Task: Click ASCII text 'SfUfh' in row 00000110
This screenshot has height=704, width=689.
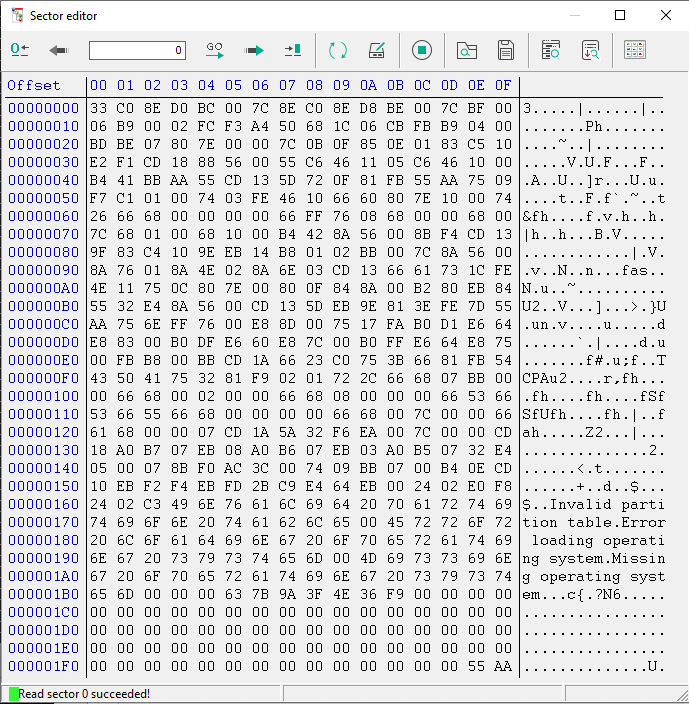Action: point(544,414)
